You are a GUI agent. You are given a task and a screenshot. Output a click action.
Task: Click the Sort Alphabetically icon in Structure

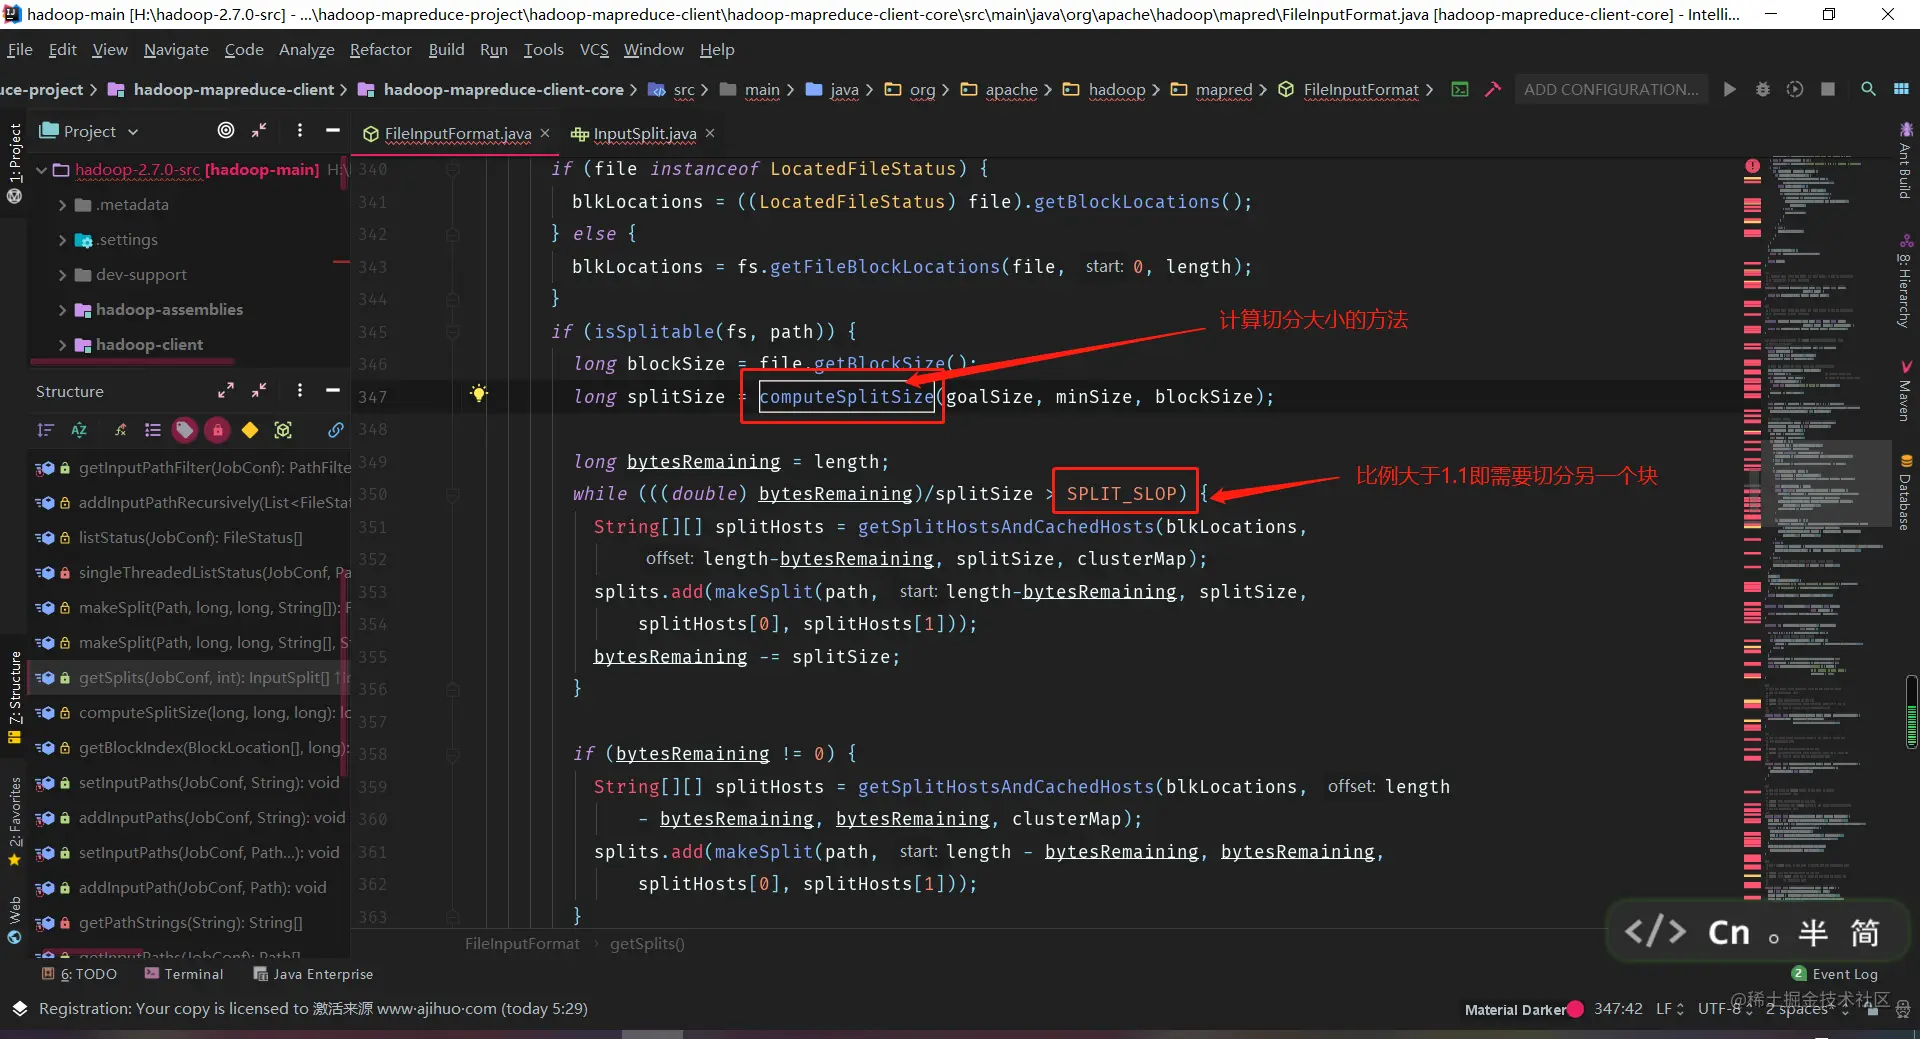(x=79, y=430)
